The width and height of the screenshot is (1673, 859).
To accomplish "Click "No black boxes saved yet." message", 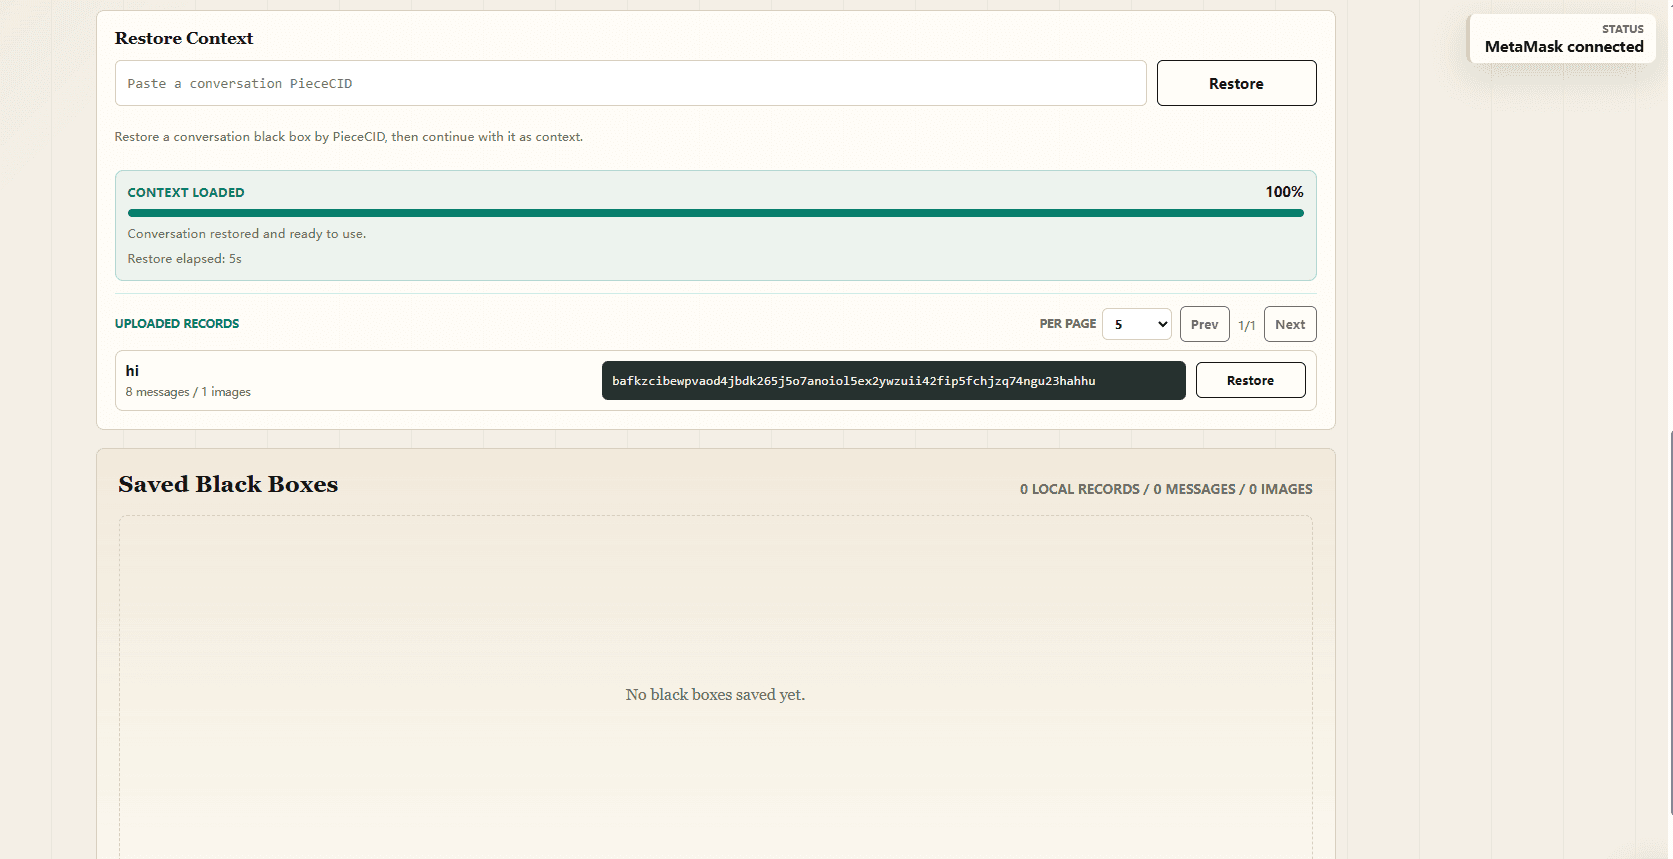I will pos(715,695).
